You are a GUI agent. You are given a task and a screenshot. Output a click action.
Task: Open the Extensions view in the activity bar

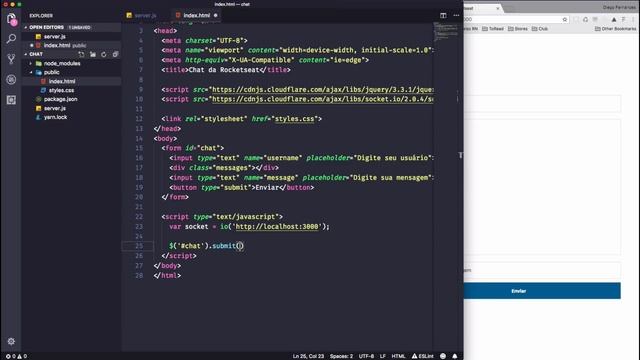[11, 100]
